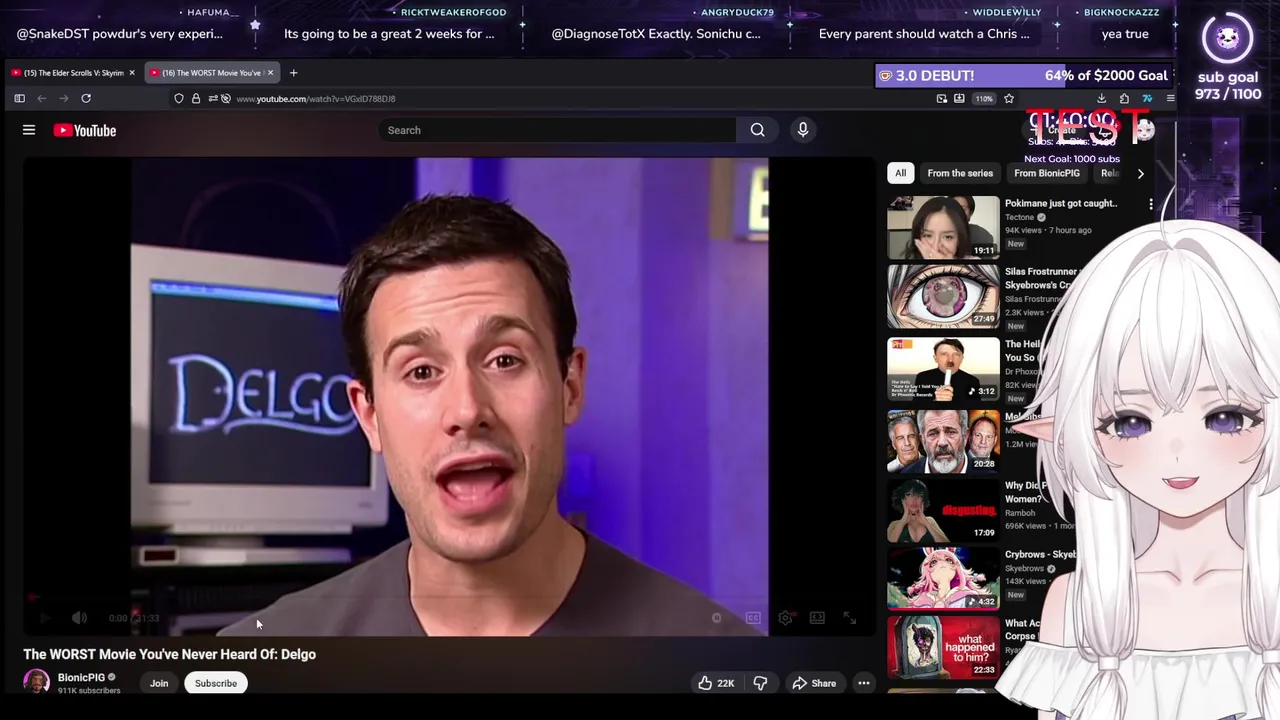The height and width of the screenshot is (720, 1280).
Task: Open the 20:28 Mel Gibson thumbnail video
Action: point(943,440)
